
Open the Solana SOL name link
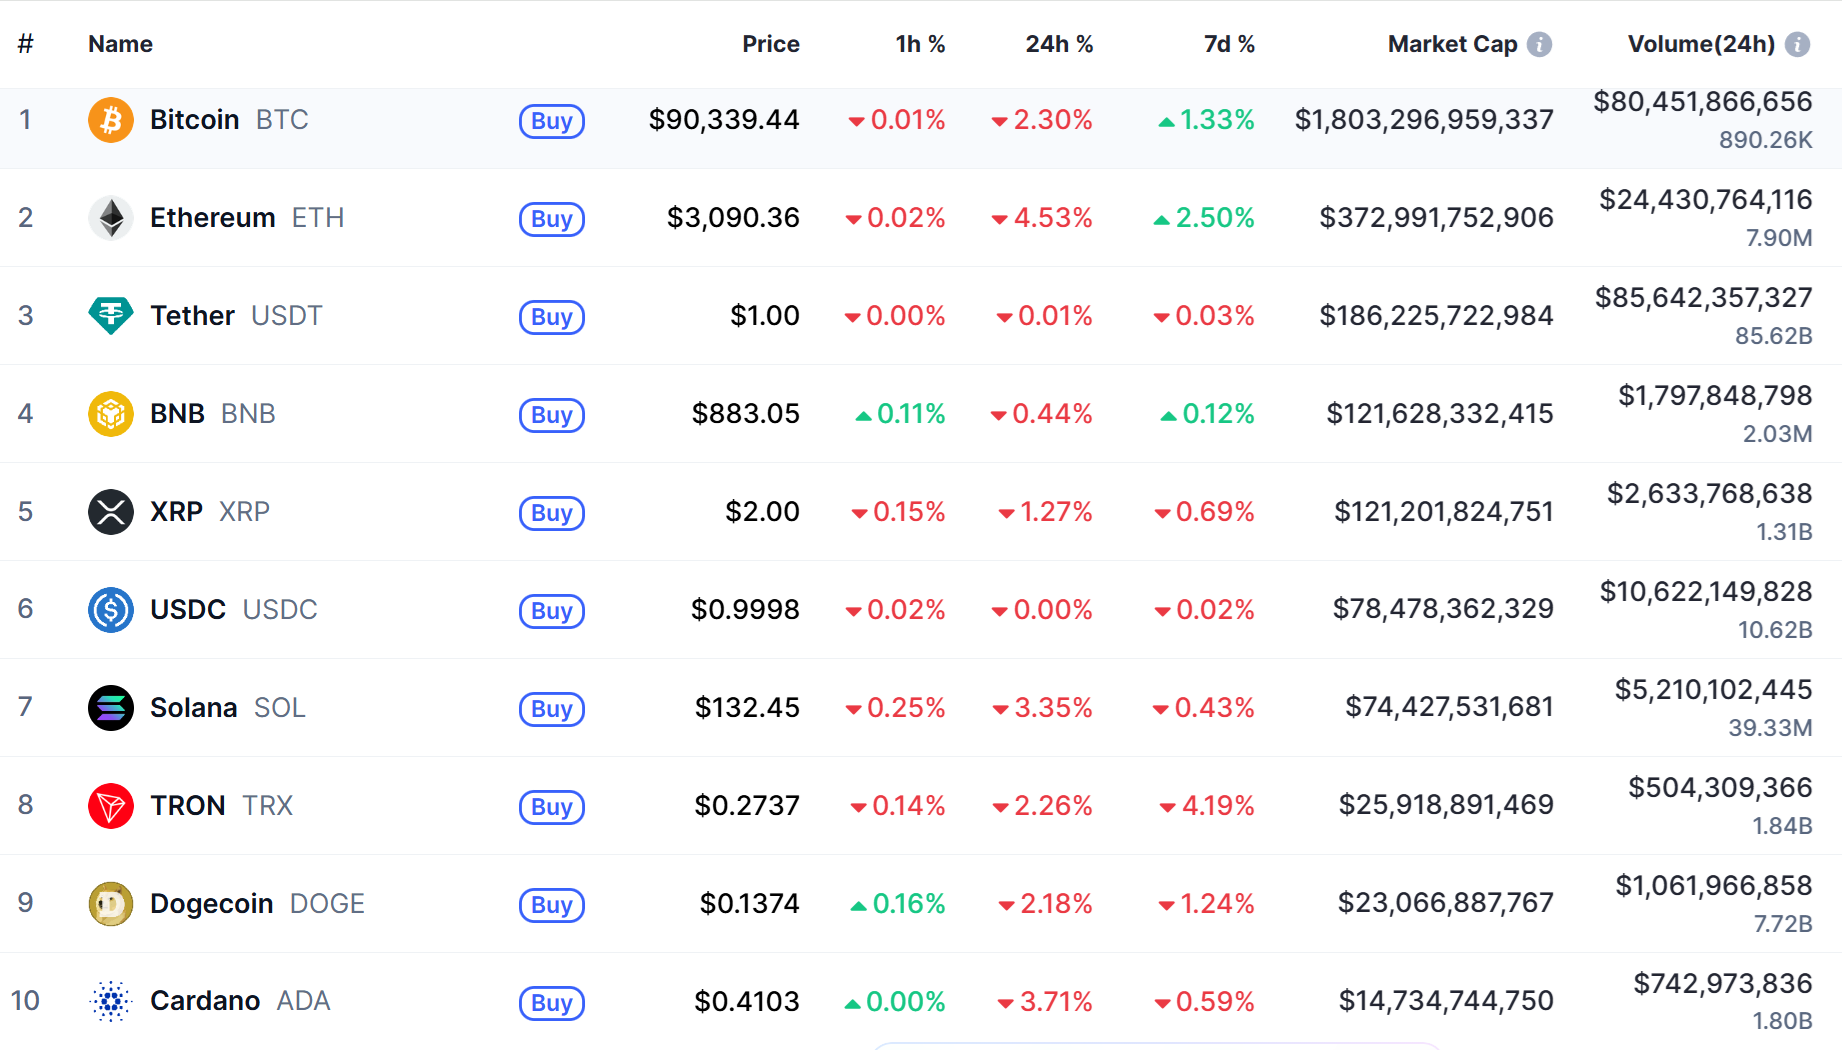click(x=228, y=708)
